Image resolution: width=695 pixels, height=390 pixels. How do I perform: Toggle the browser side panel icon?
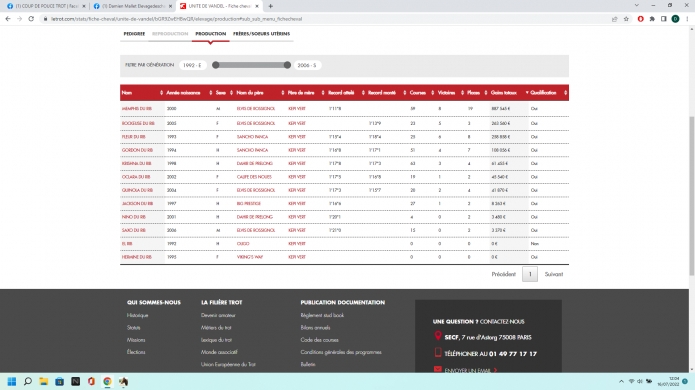pos(664,19)
